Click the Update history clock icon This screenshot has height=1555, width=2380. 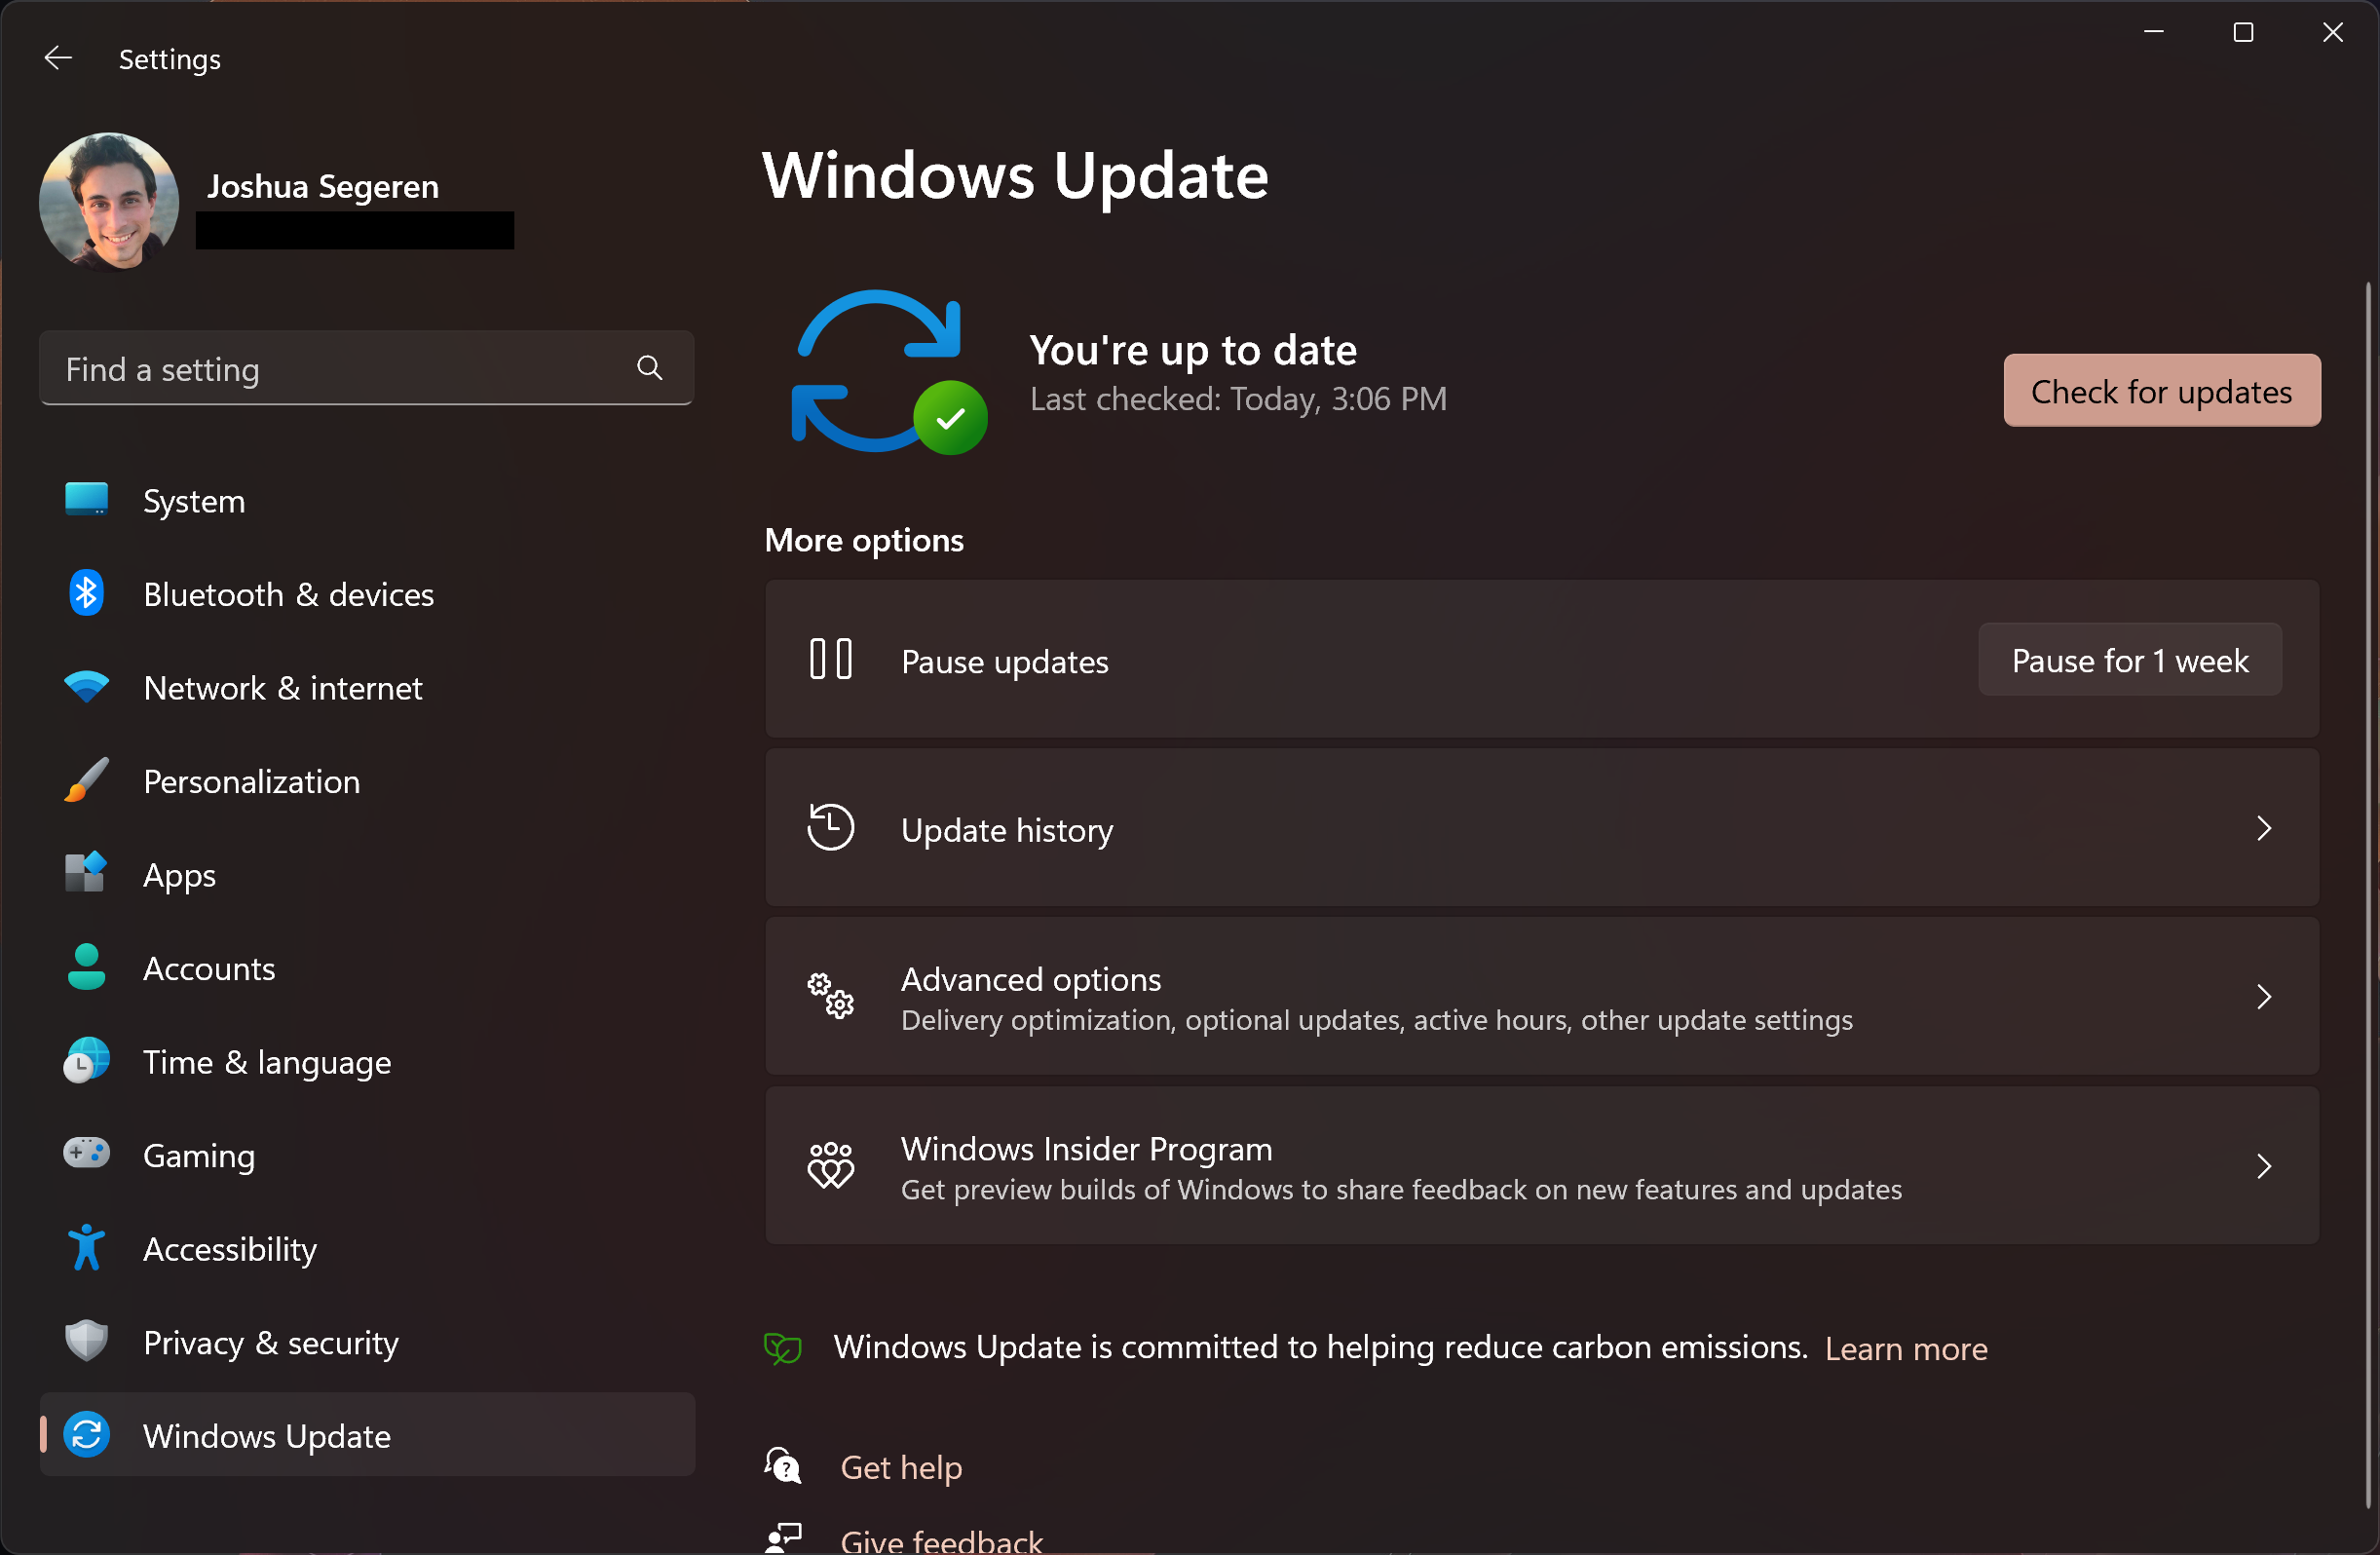[x=830, y=828]
